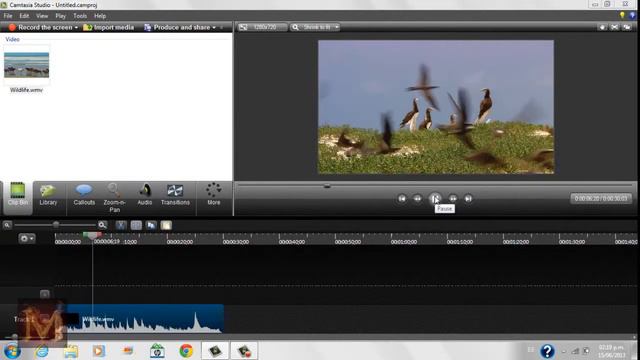Image resolution: width=640 pixels, height=360 pixels.
Task: Click the blue help icon in menu bar
Action: 633,16
